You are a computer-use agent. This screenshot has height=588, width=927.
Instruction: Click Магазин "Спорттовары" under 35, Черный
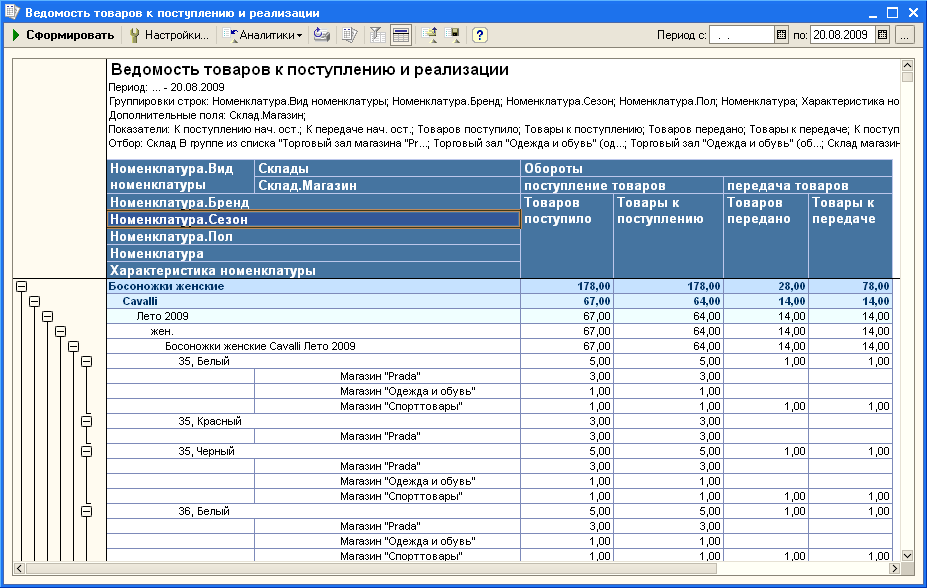click(x=401, y=496)
